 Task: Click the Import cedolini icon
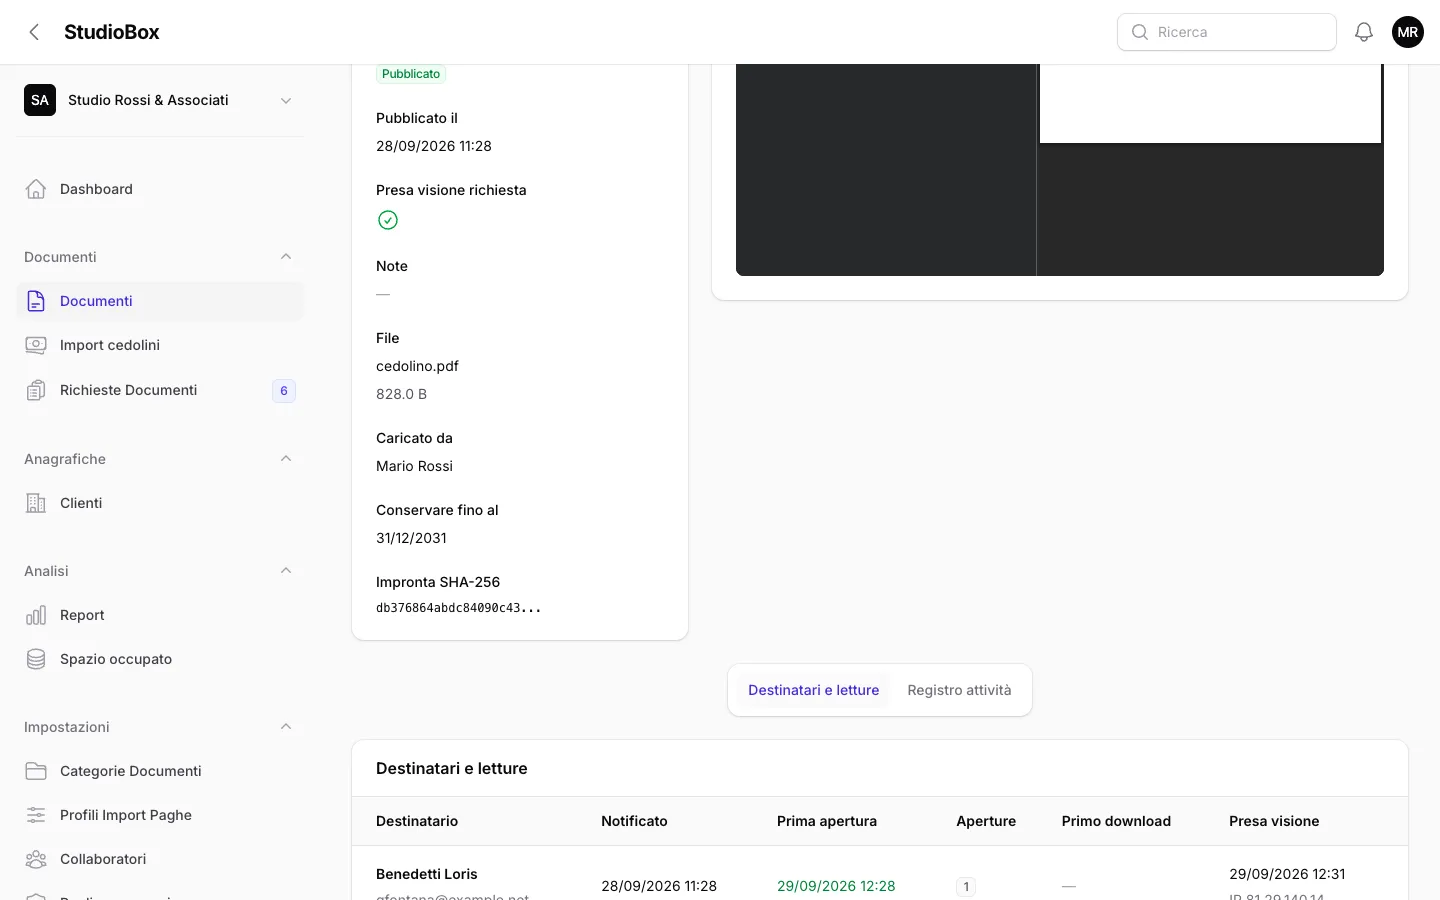pyautogui.click(x=36, y=345)
